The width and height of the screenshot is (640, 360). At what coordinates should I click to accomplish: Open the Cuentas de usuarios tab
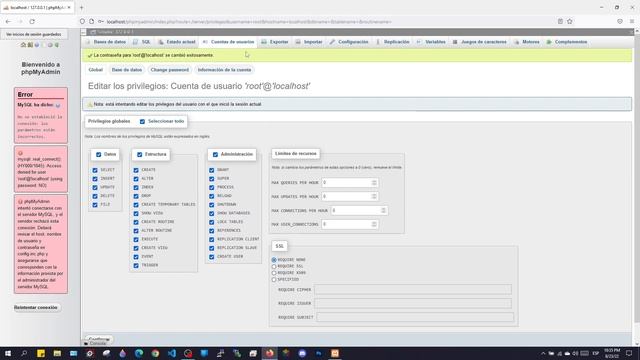pos(229,42)
